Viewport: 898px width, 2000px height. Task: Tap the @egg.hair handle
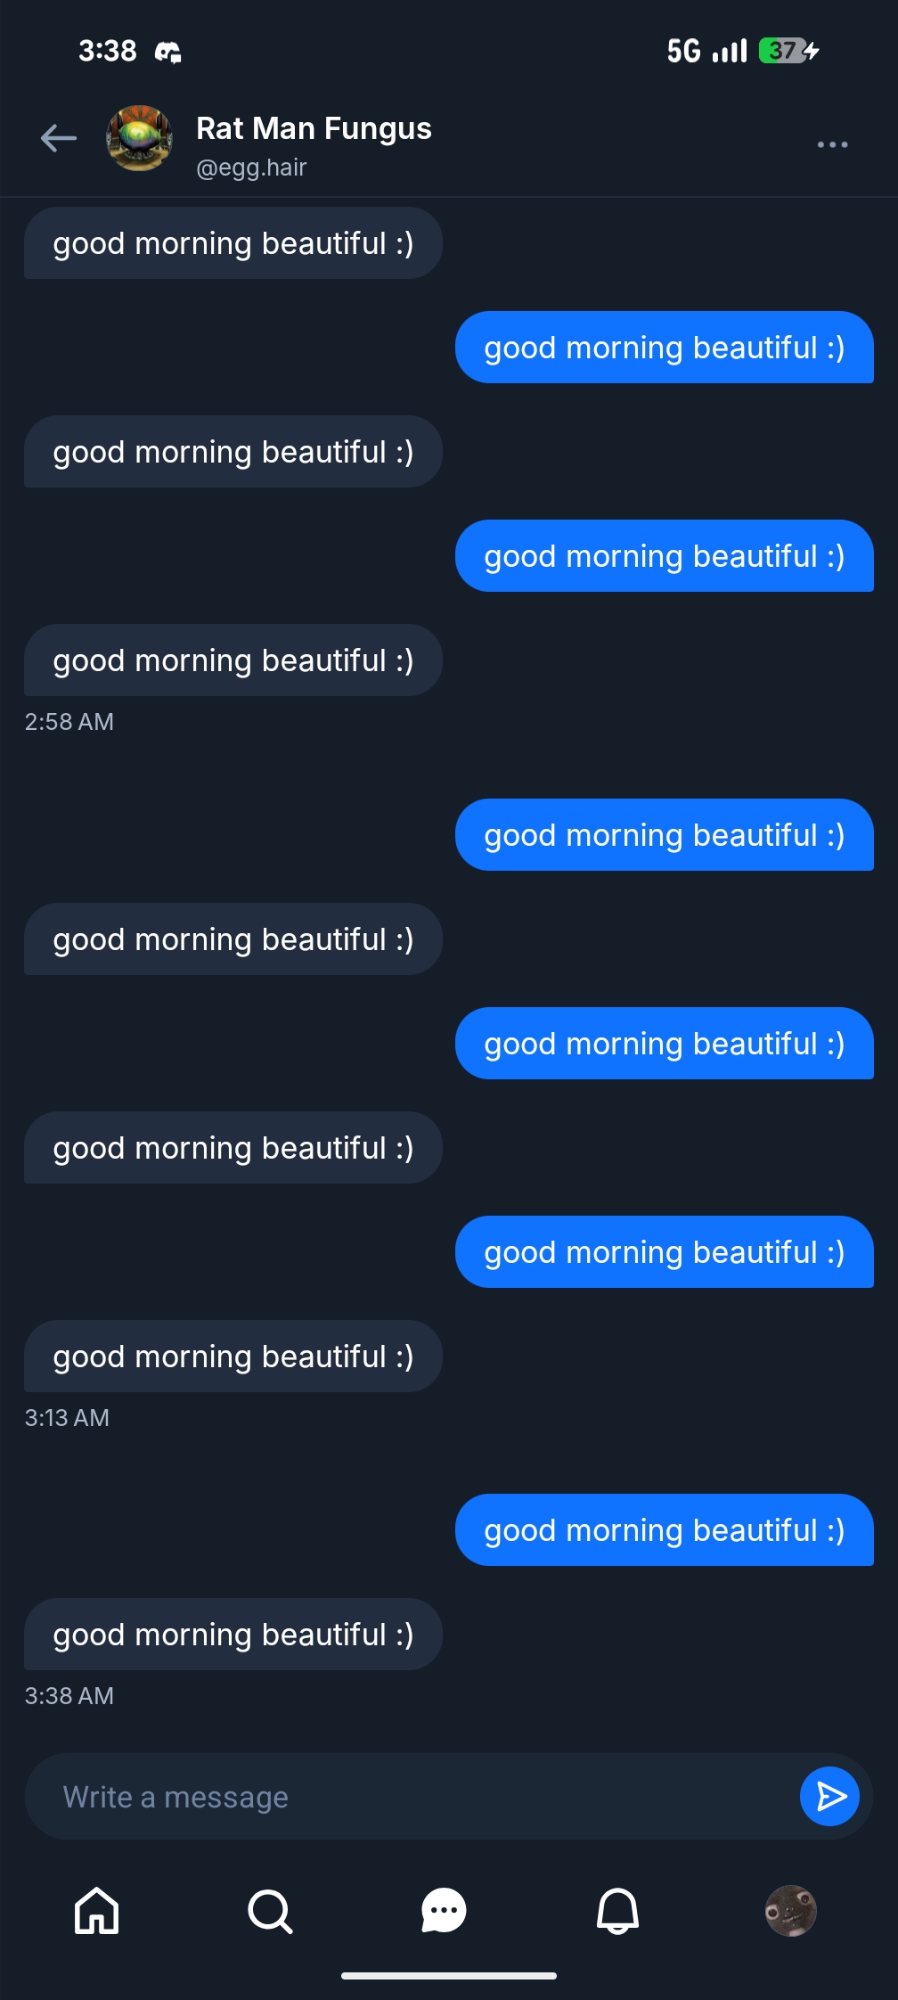251,168
